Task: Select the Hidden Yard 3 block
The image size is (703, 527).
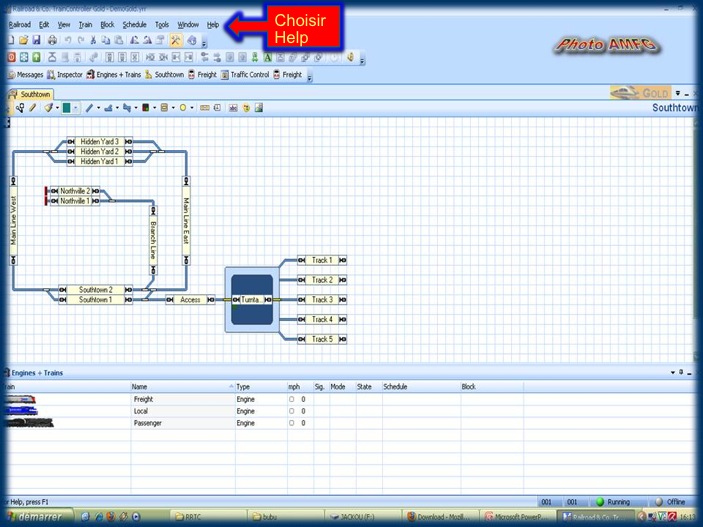Action: 100,142
